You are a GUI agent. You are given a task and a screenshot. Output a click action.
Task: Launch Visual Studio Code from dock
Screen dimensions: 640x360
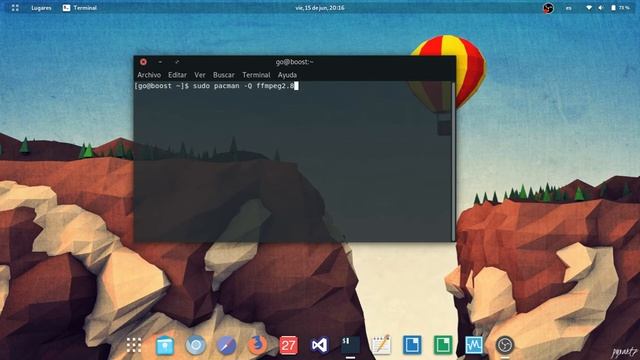coord(320,345)
